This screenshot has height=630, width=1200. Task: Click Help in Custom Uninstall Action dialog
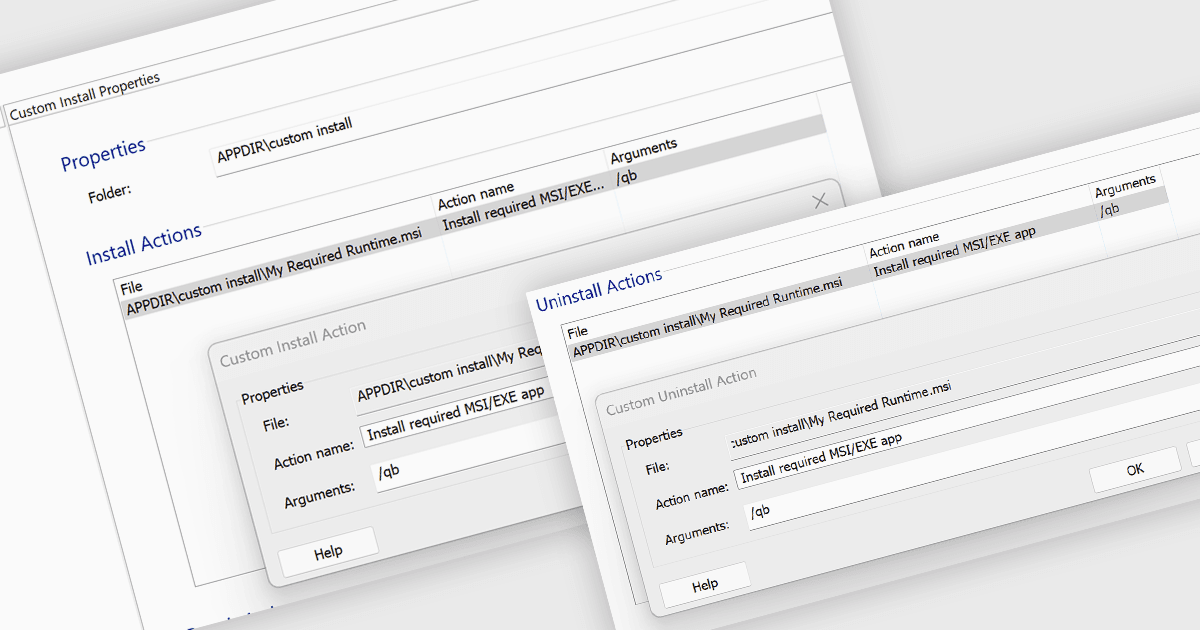point(705,585)
